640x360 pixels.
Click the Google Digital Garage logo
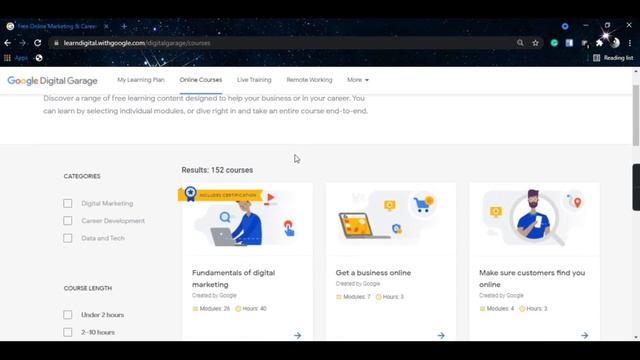(52, 81)
